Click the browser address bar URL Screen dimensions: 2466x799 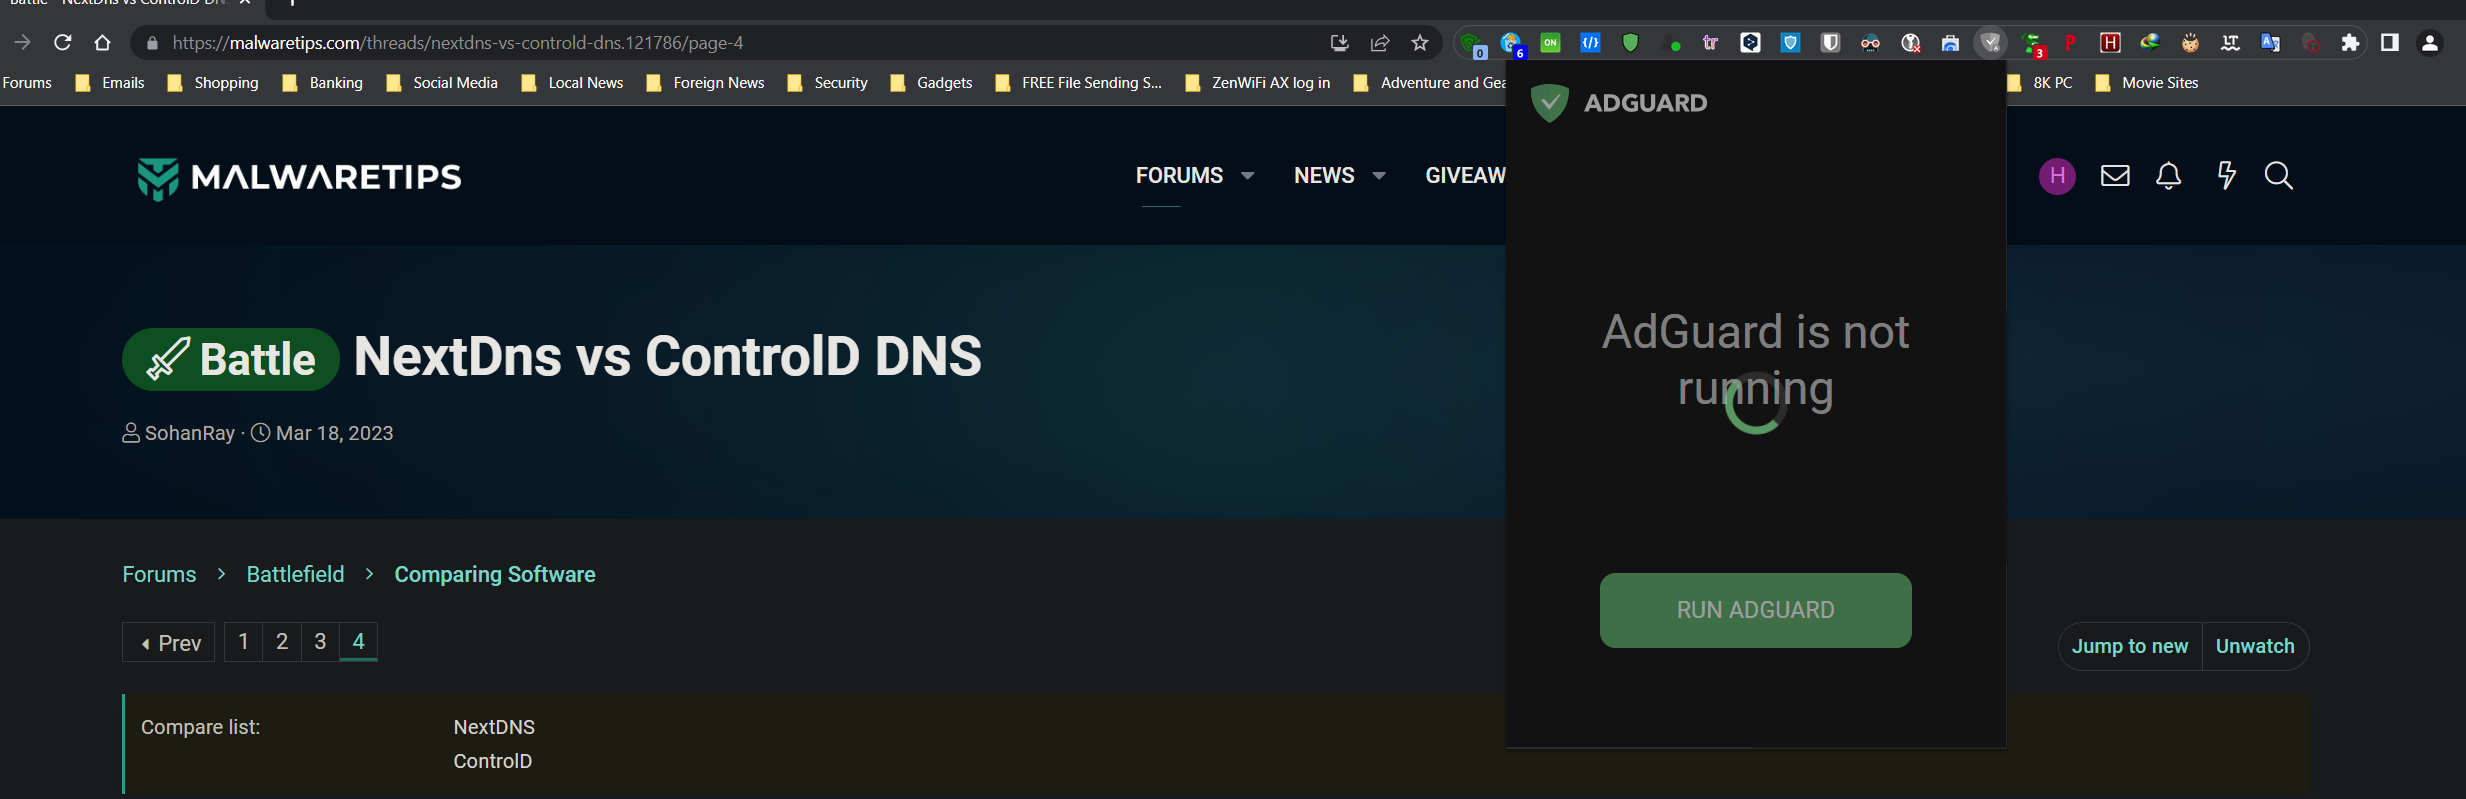tap(458, 43)
